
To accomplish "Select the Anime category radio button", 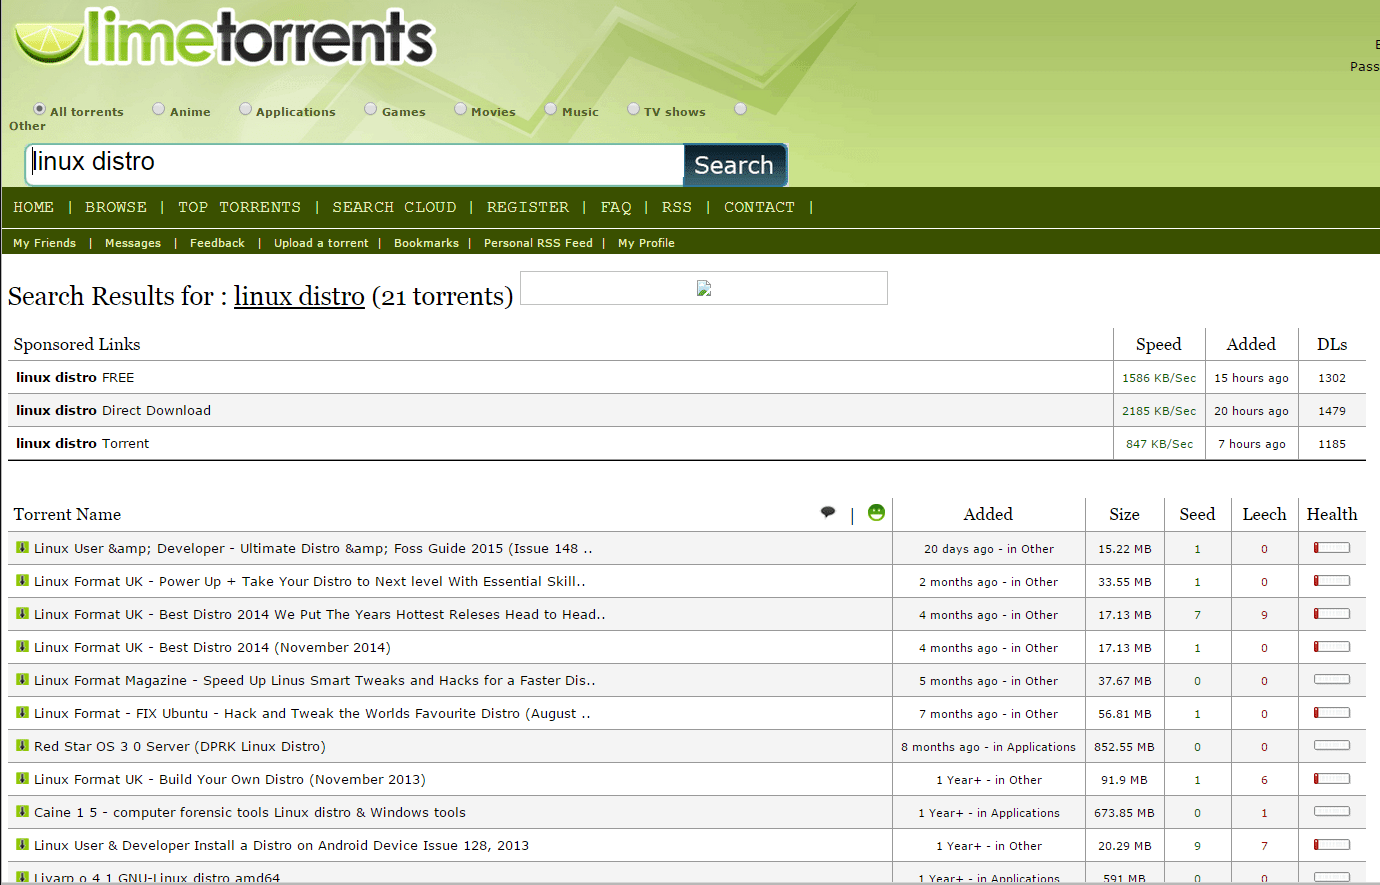I will 159,109.
